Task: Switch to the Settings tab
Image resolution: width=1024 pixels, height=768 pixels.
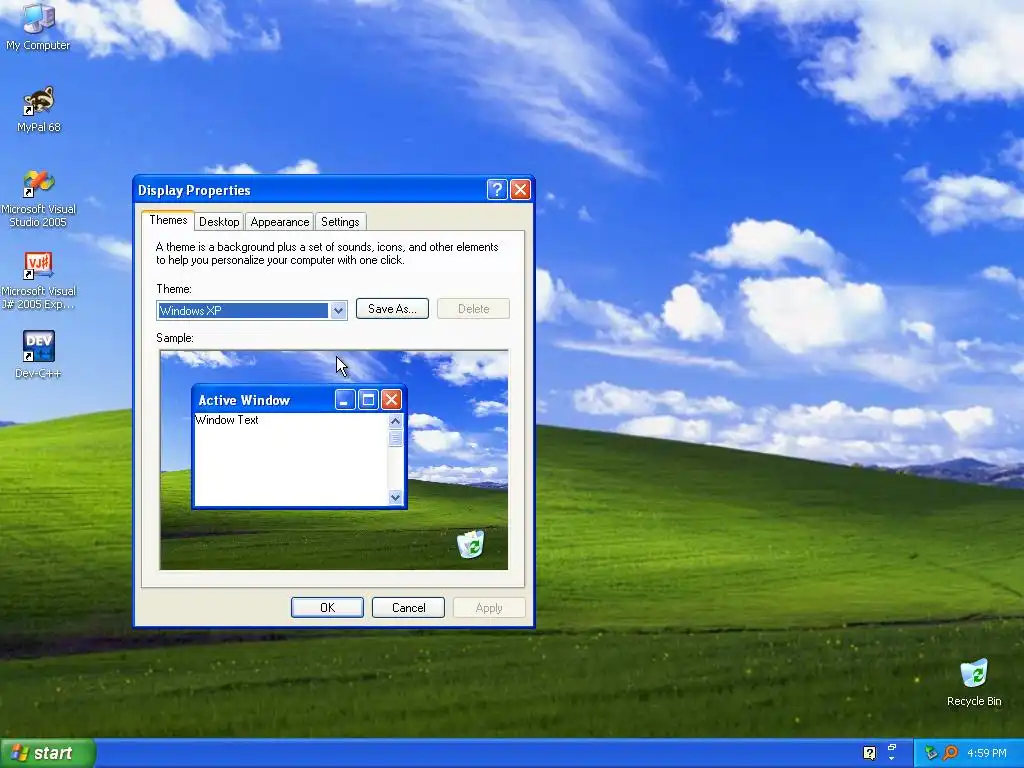Action: (x=340, y=222)
